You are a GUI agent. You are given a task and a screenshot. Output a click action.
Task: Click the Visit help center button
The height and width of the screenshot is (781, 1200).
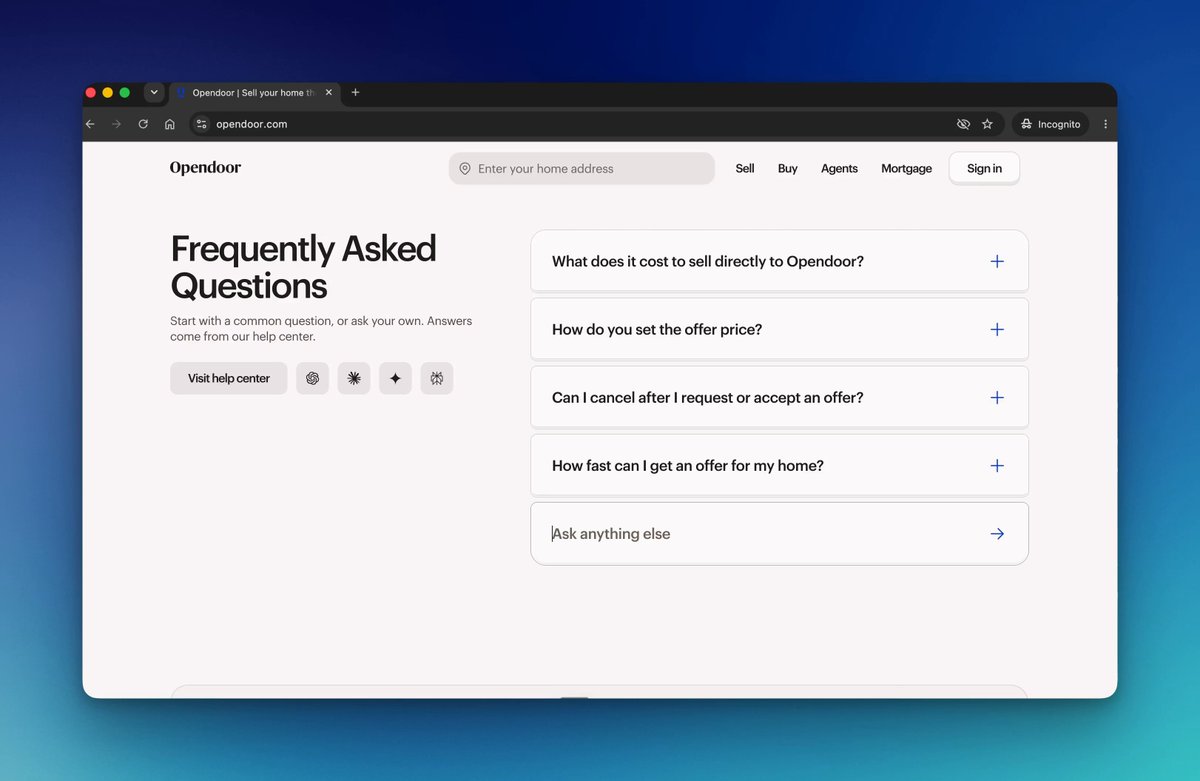229,378
